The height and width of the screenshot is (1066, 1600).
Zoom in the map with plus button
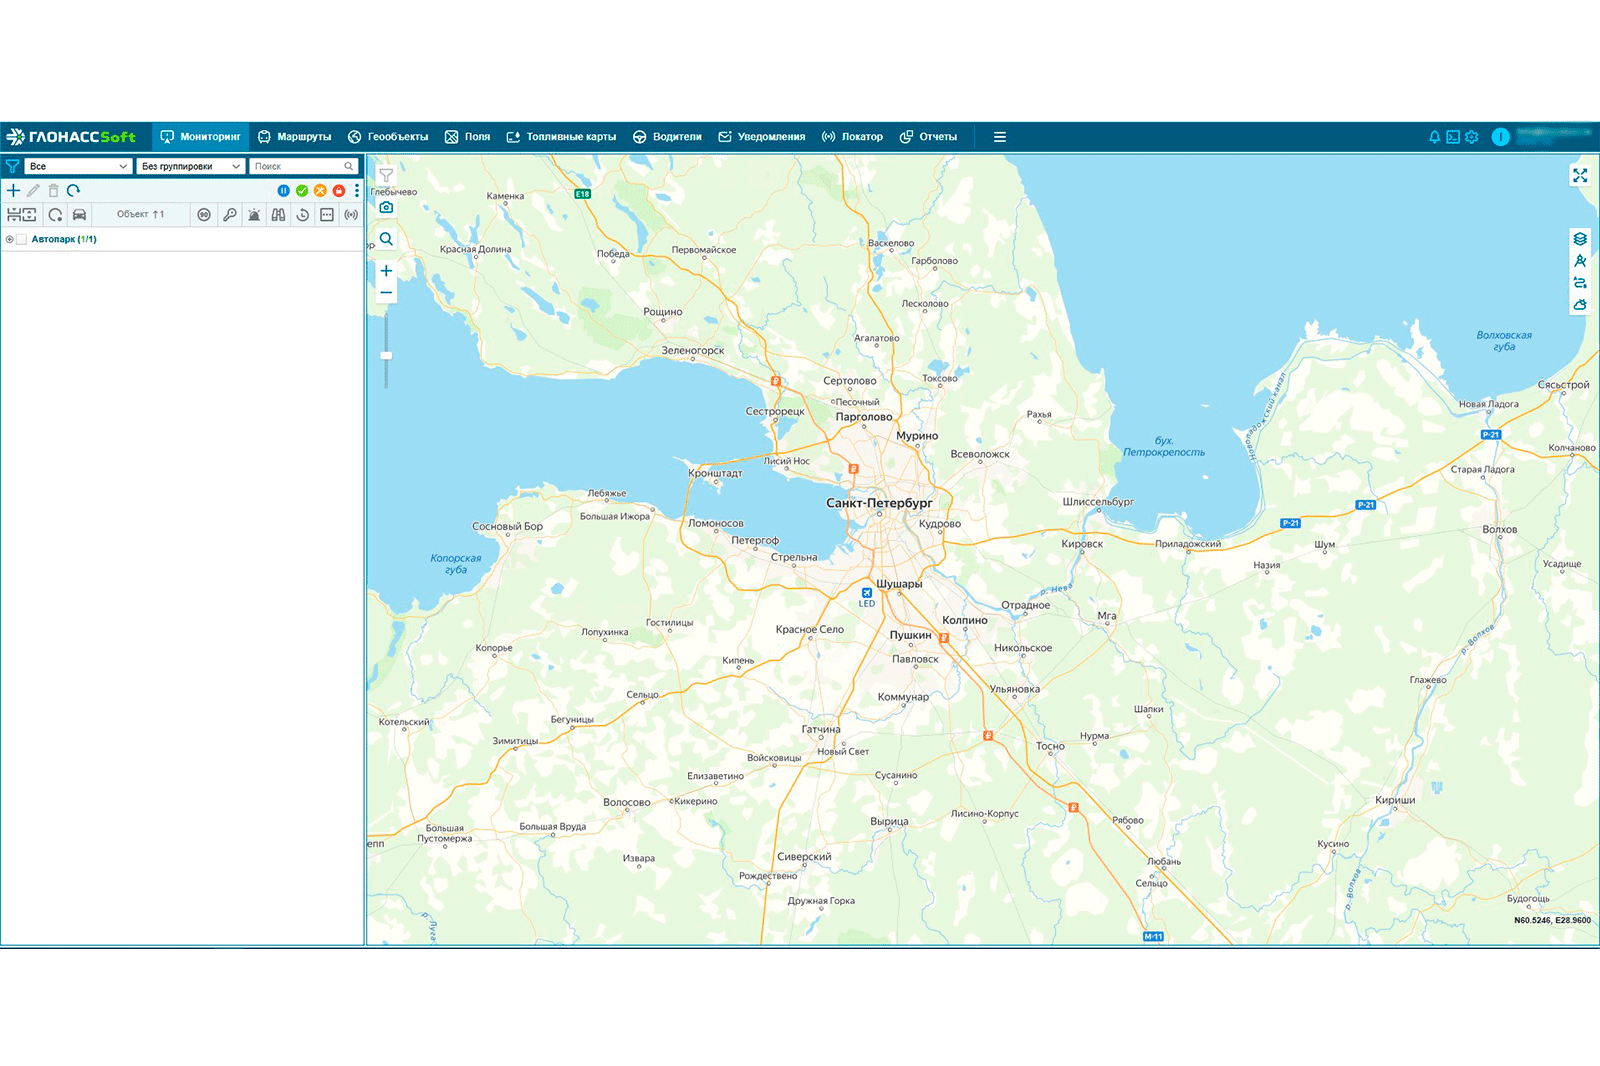[x=386, y=271]
